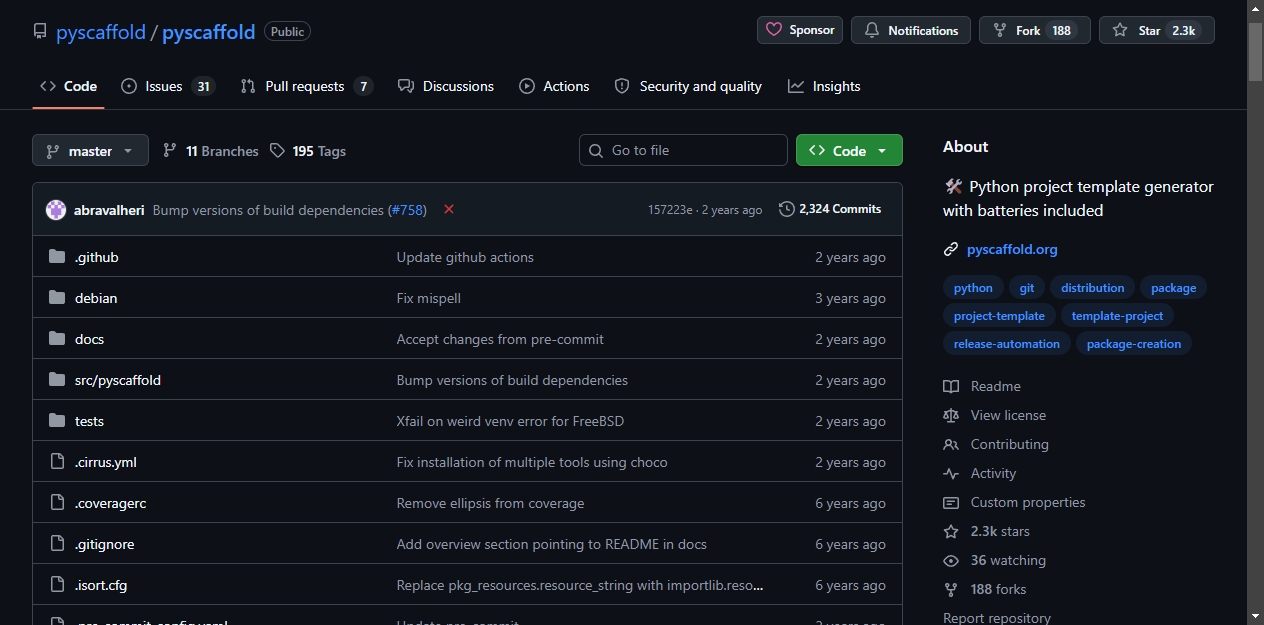
Task: Switch to the Issues tab
Action: (167, 86)
